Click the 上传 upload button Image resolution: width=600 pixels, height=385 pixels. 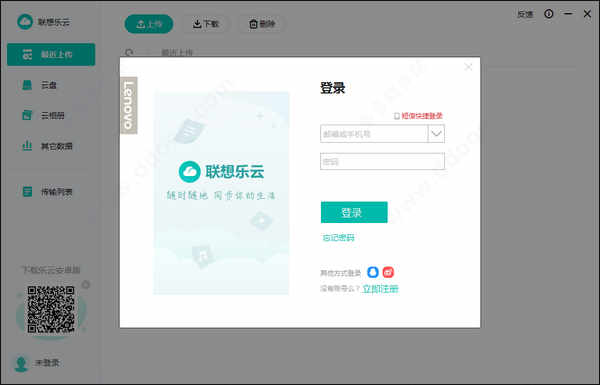149,24
